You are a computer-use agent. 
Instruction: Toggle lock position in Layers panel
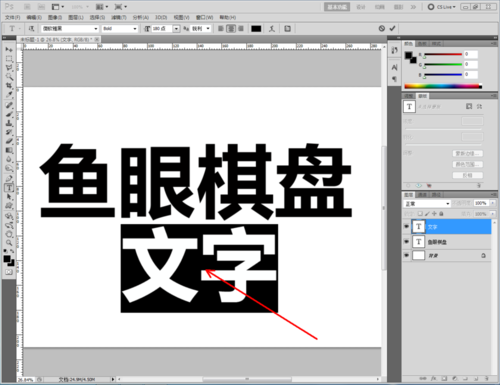pyautogui.click(x=434, y=214)
